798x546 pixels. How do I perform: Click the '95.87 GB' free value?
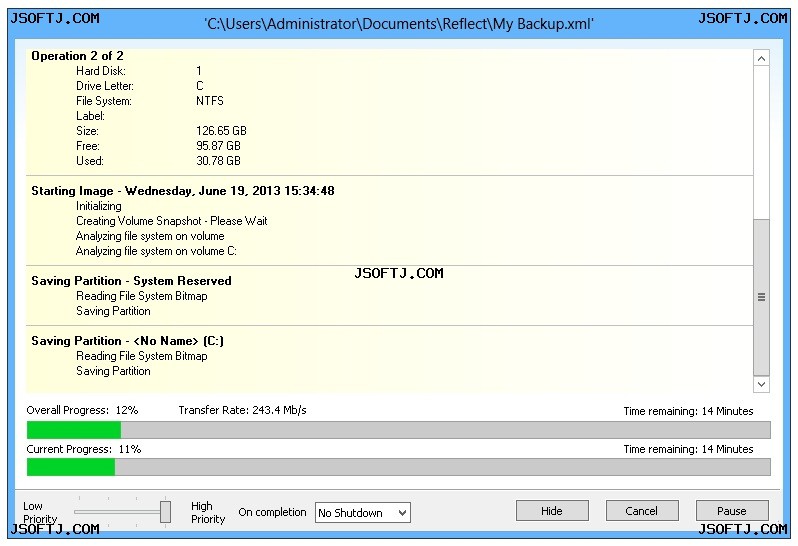(x=218, y=146)
